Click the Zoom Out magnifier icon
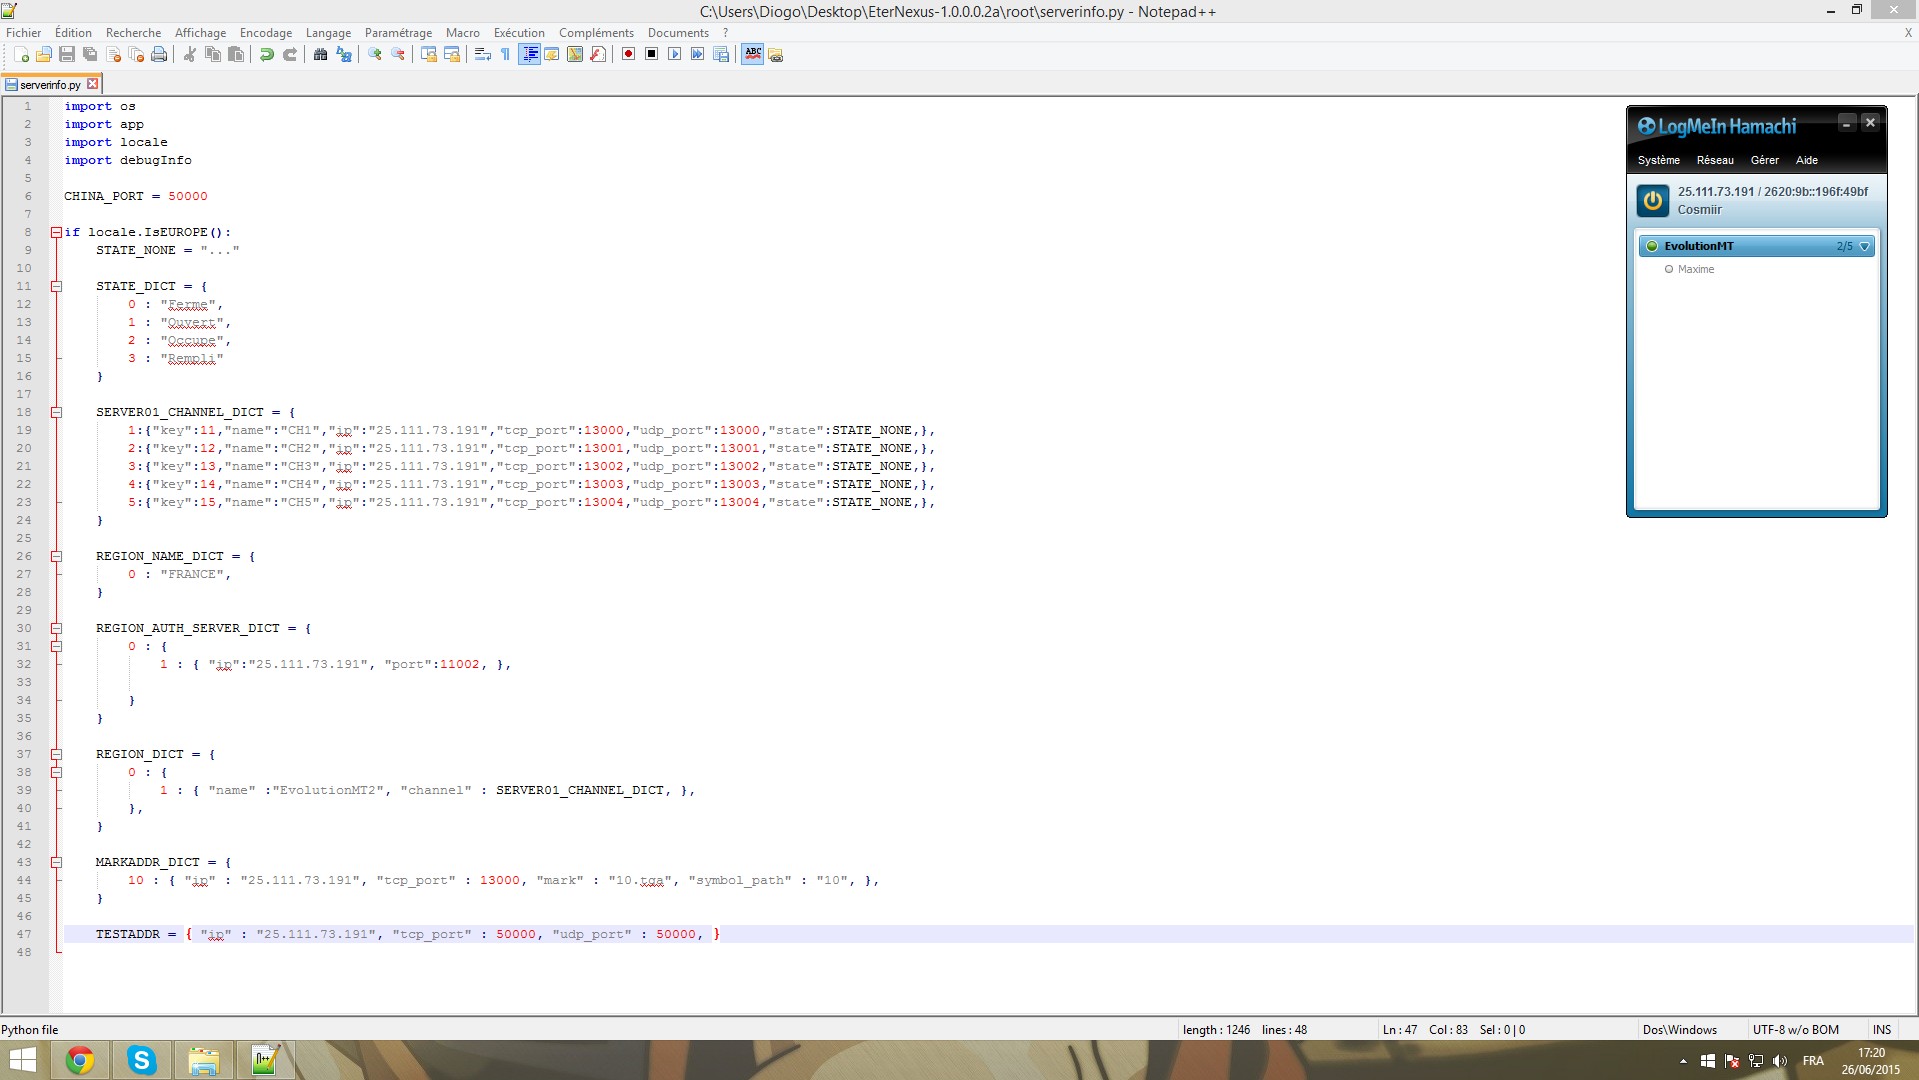 pyautogui.click(x=398, y=55)
